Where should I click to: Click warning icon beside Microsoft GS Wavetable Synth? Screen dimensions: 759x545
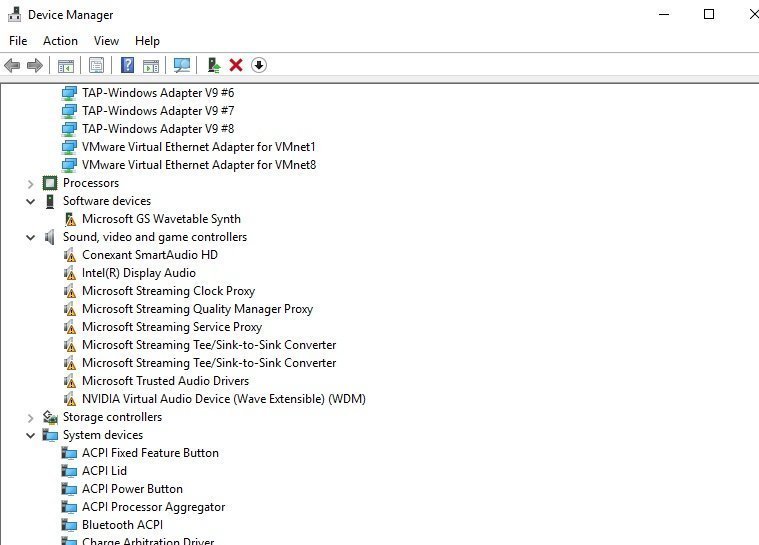tap(70, 219)
